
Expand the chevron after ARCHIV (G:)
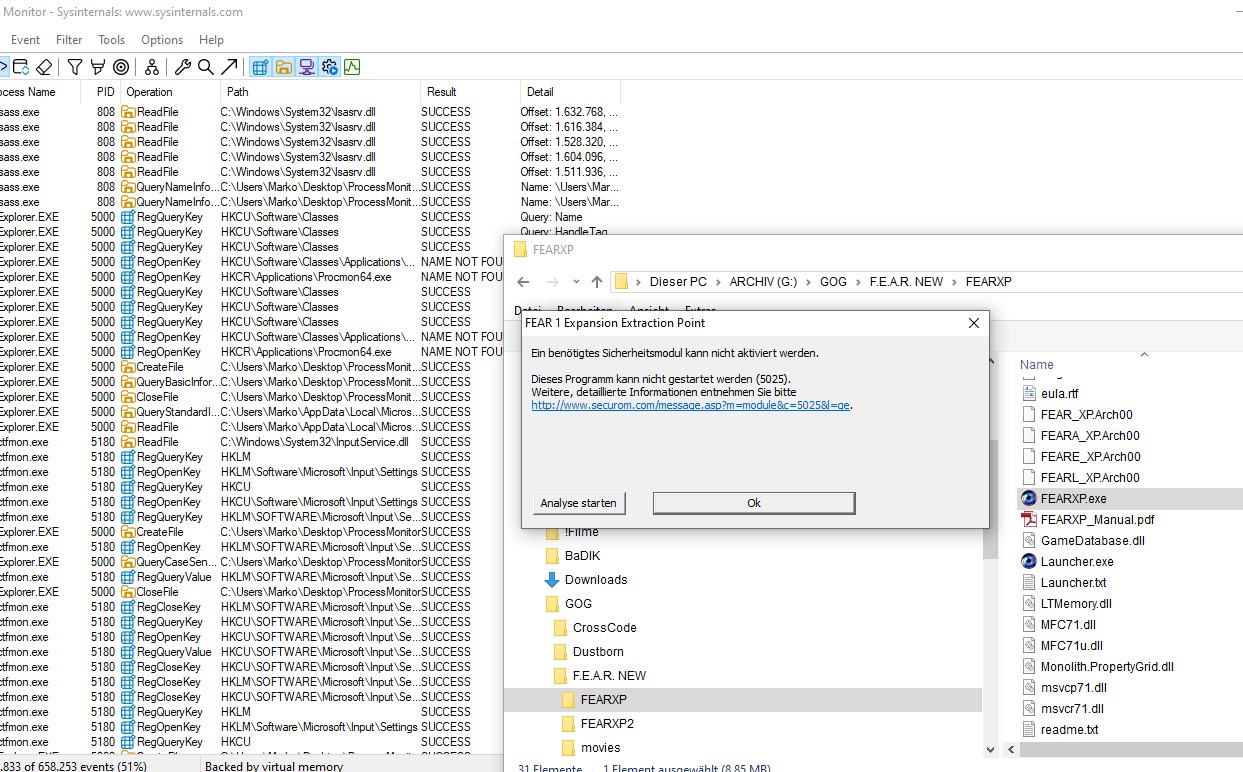(x=808, y=282)
